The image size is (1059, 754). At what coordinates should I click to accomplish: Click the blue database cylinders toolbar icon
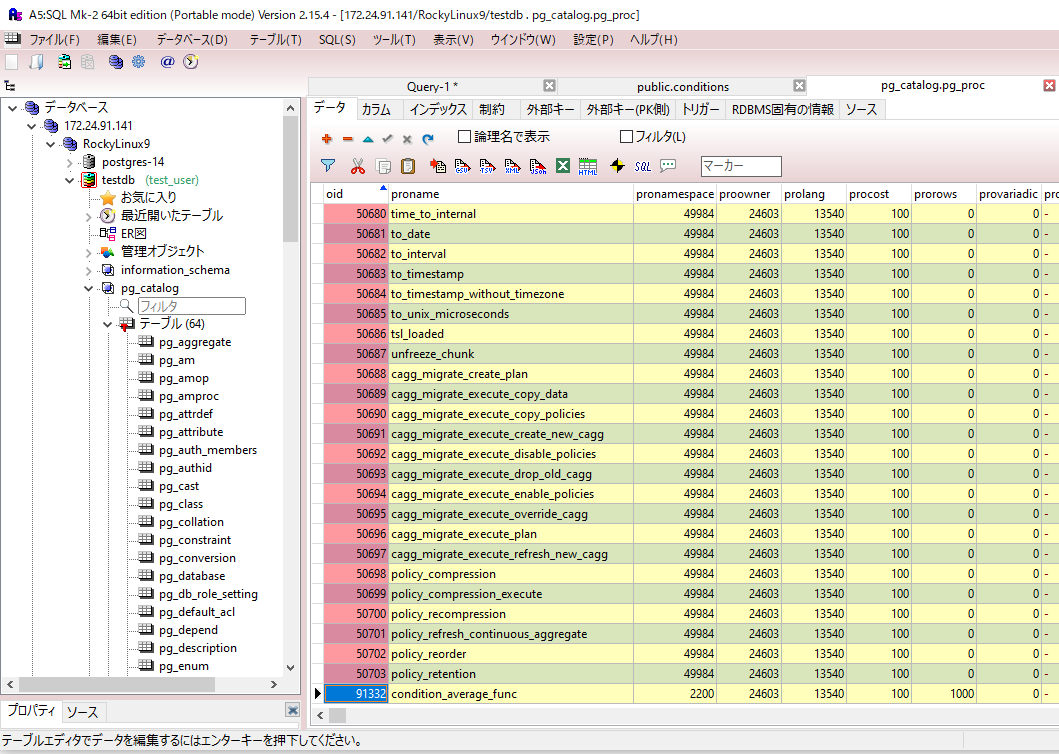click(116, 62)
